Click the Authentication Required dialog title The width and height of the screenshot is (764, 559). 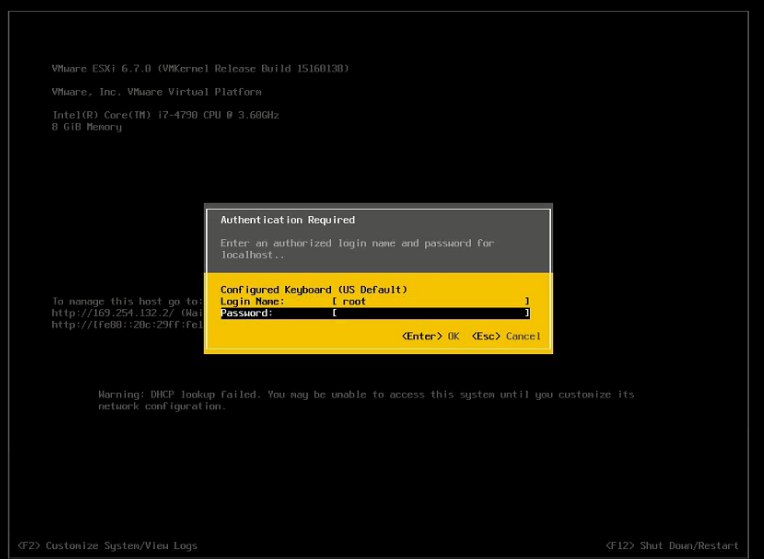point(287,220)
